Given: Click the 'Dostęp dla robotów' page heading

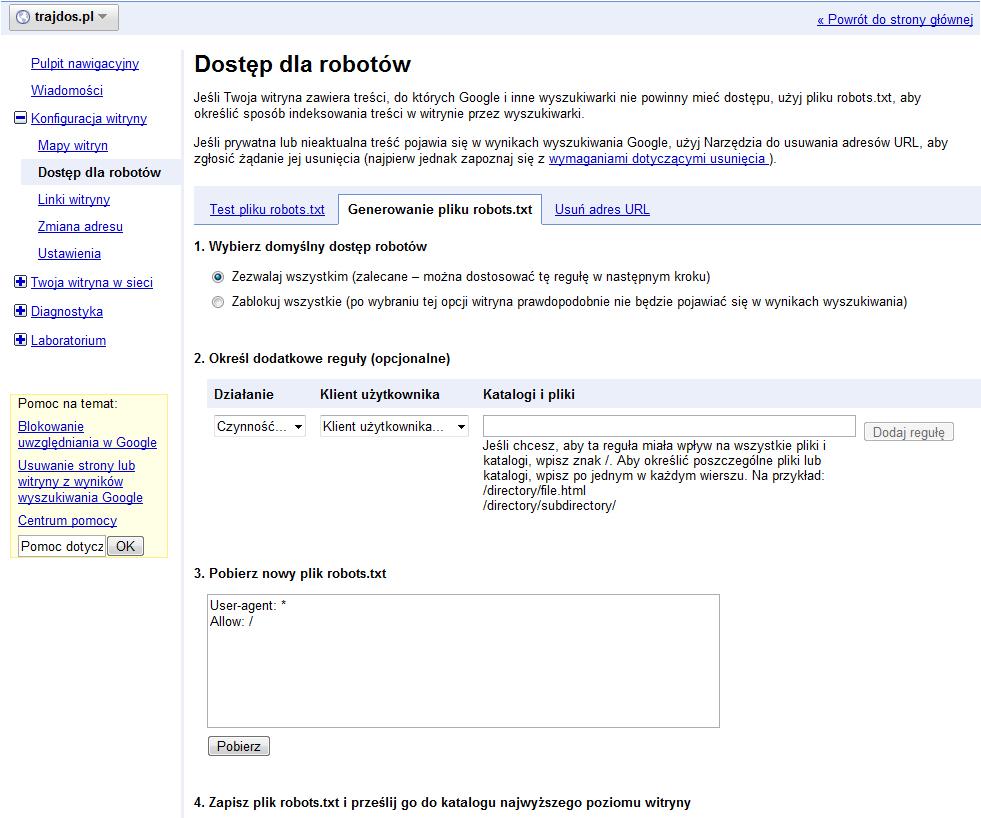Looking at the screenshot, I should 302,64.
